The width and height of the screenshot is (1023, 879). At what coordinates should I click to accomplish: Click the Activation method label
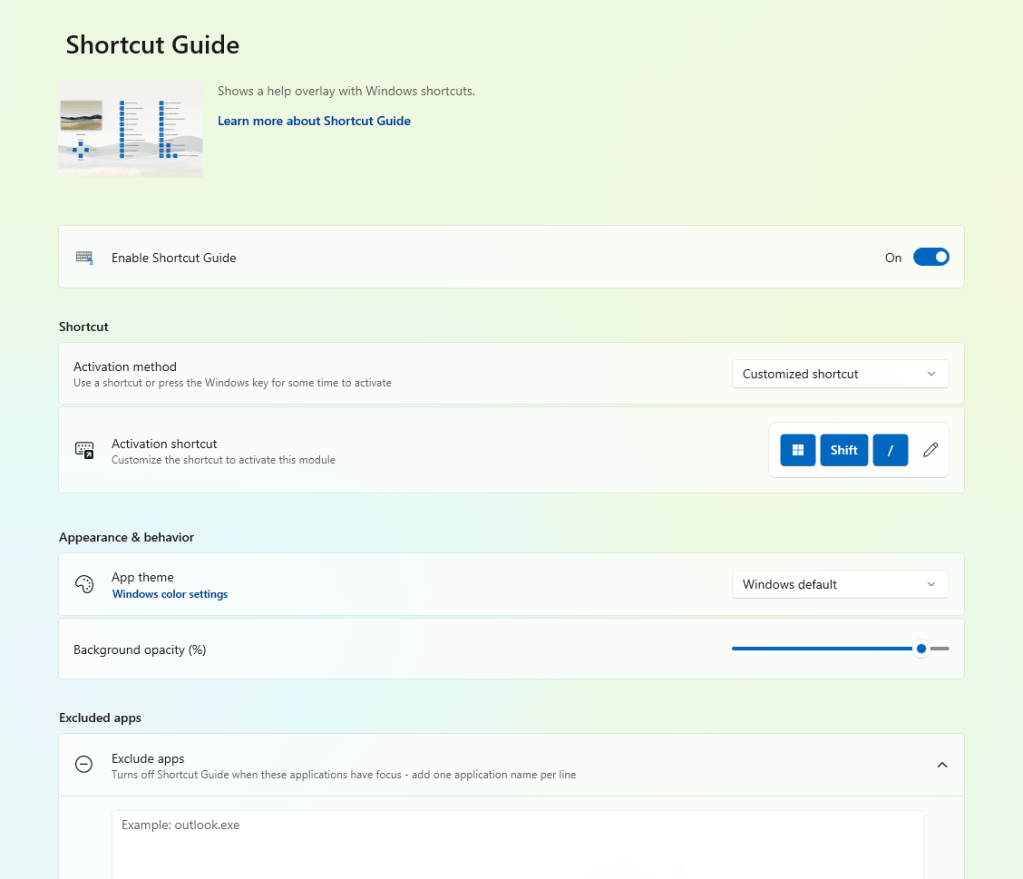click(125, 366)
